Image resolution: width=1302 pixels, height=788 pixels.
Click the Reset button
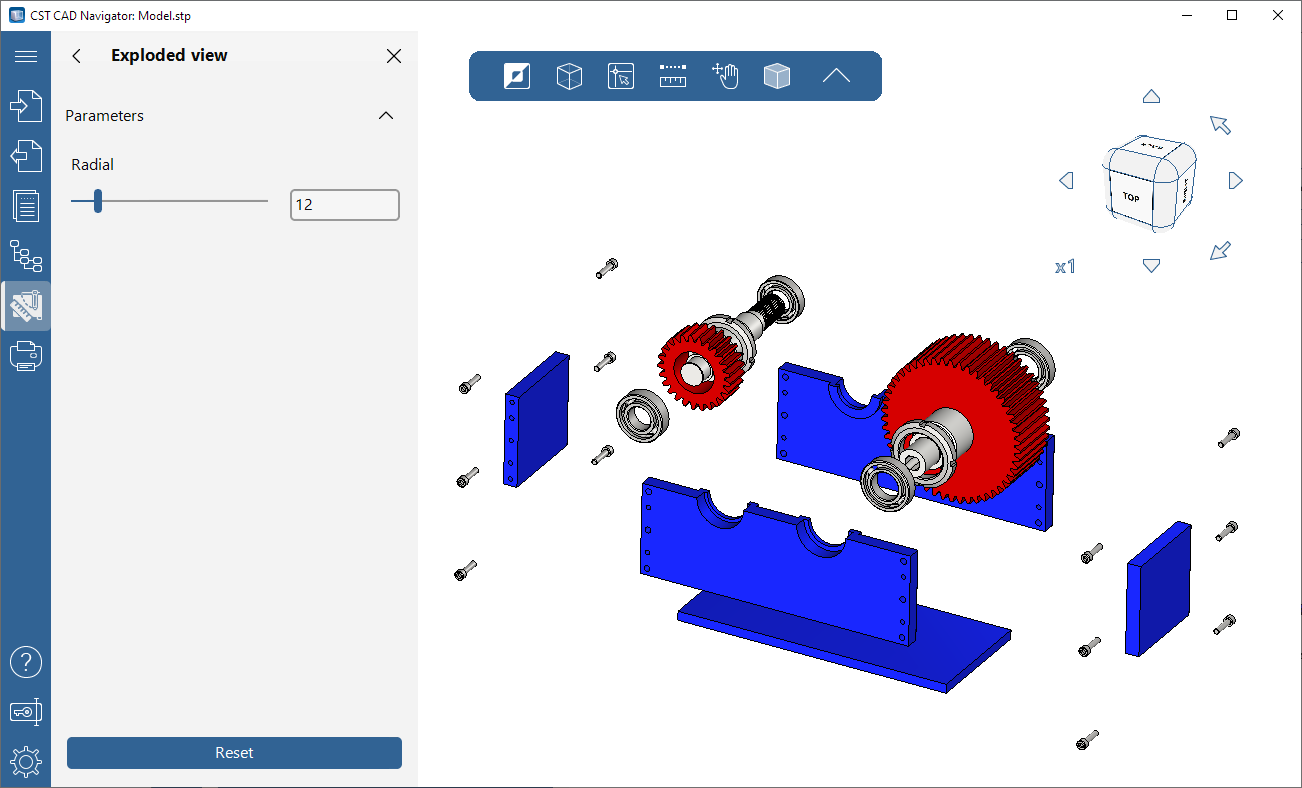pyautogui.click(x=234, y=753)
